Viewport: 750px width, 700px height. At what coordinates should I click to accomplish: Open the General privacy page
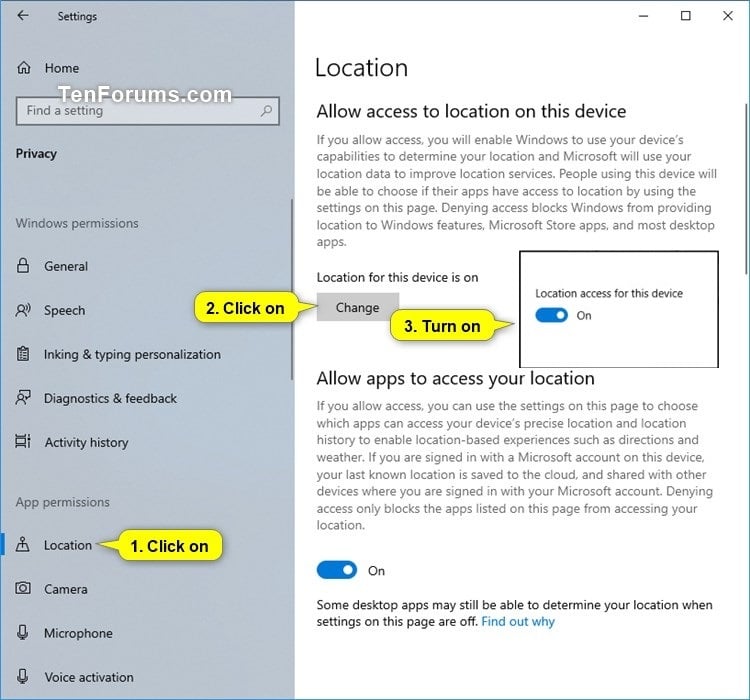(x=66, y=266)
